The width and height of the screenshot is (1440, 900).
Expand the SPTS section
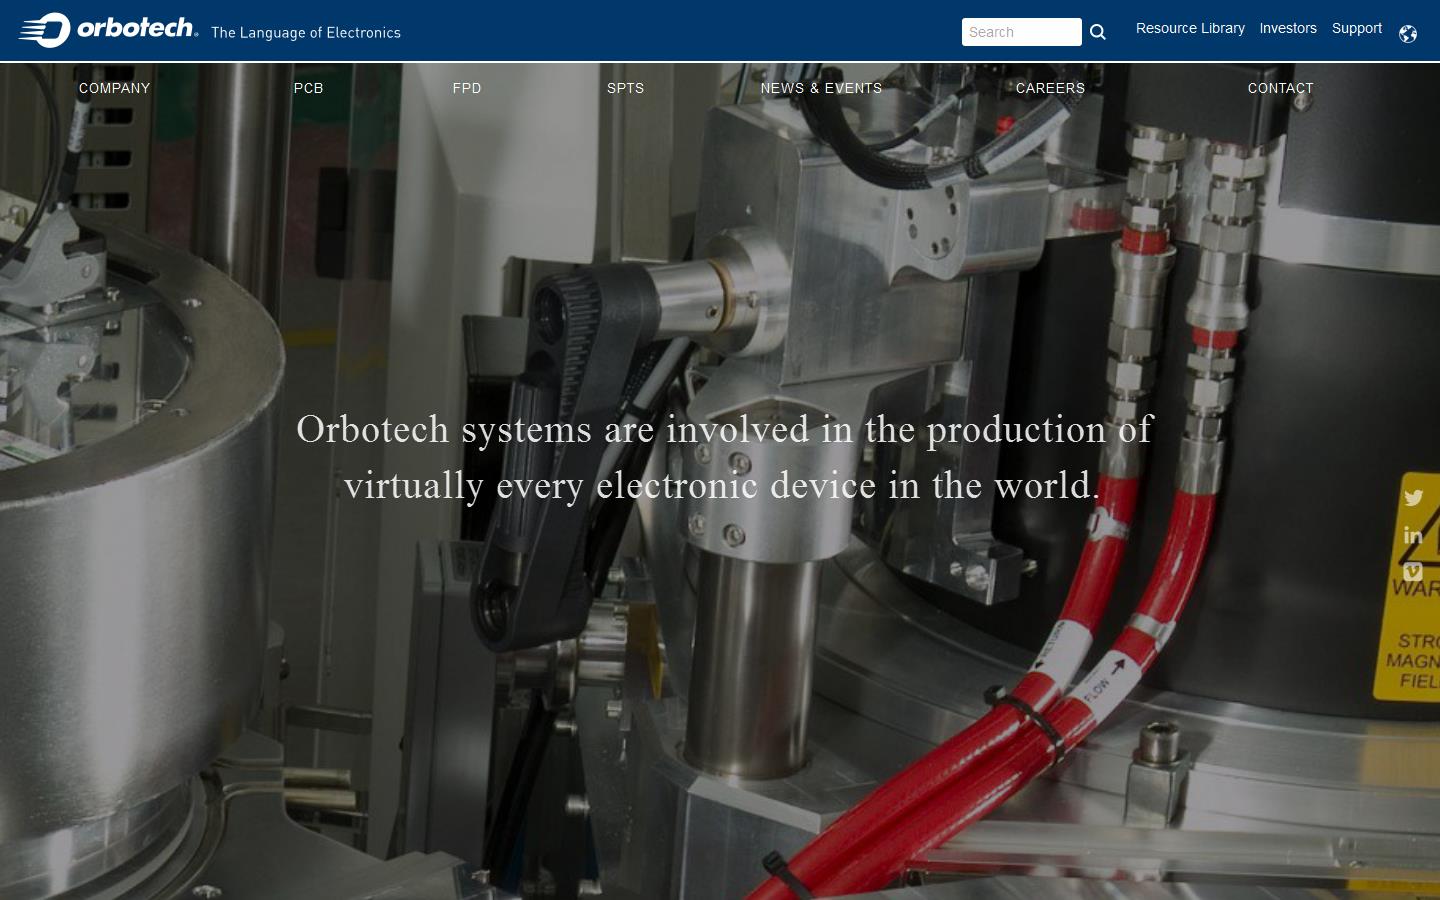625,88
